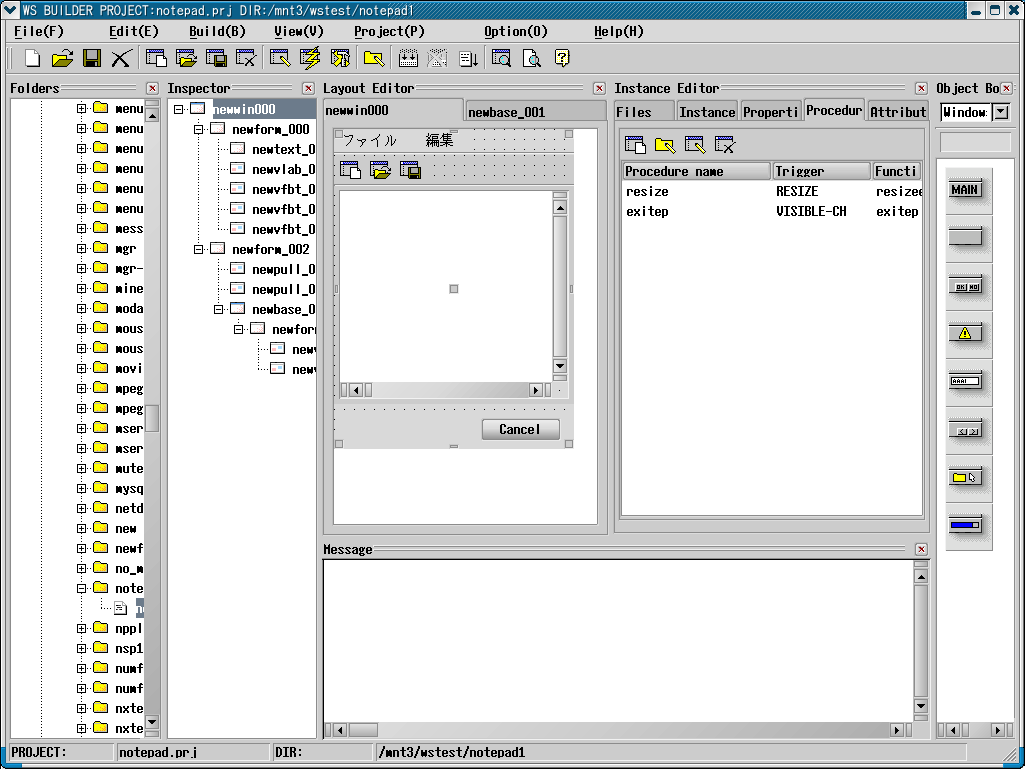Switch to the Properti tab
The image size is (1025, 769).
coord(771,112)
